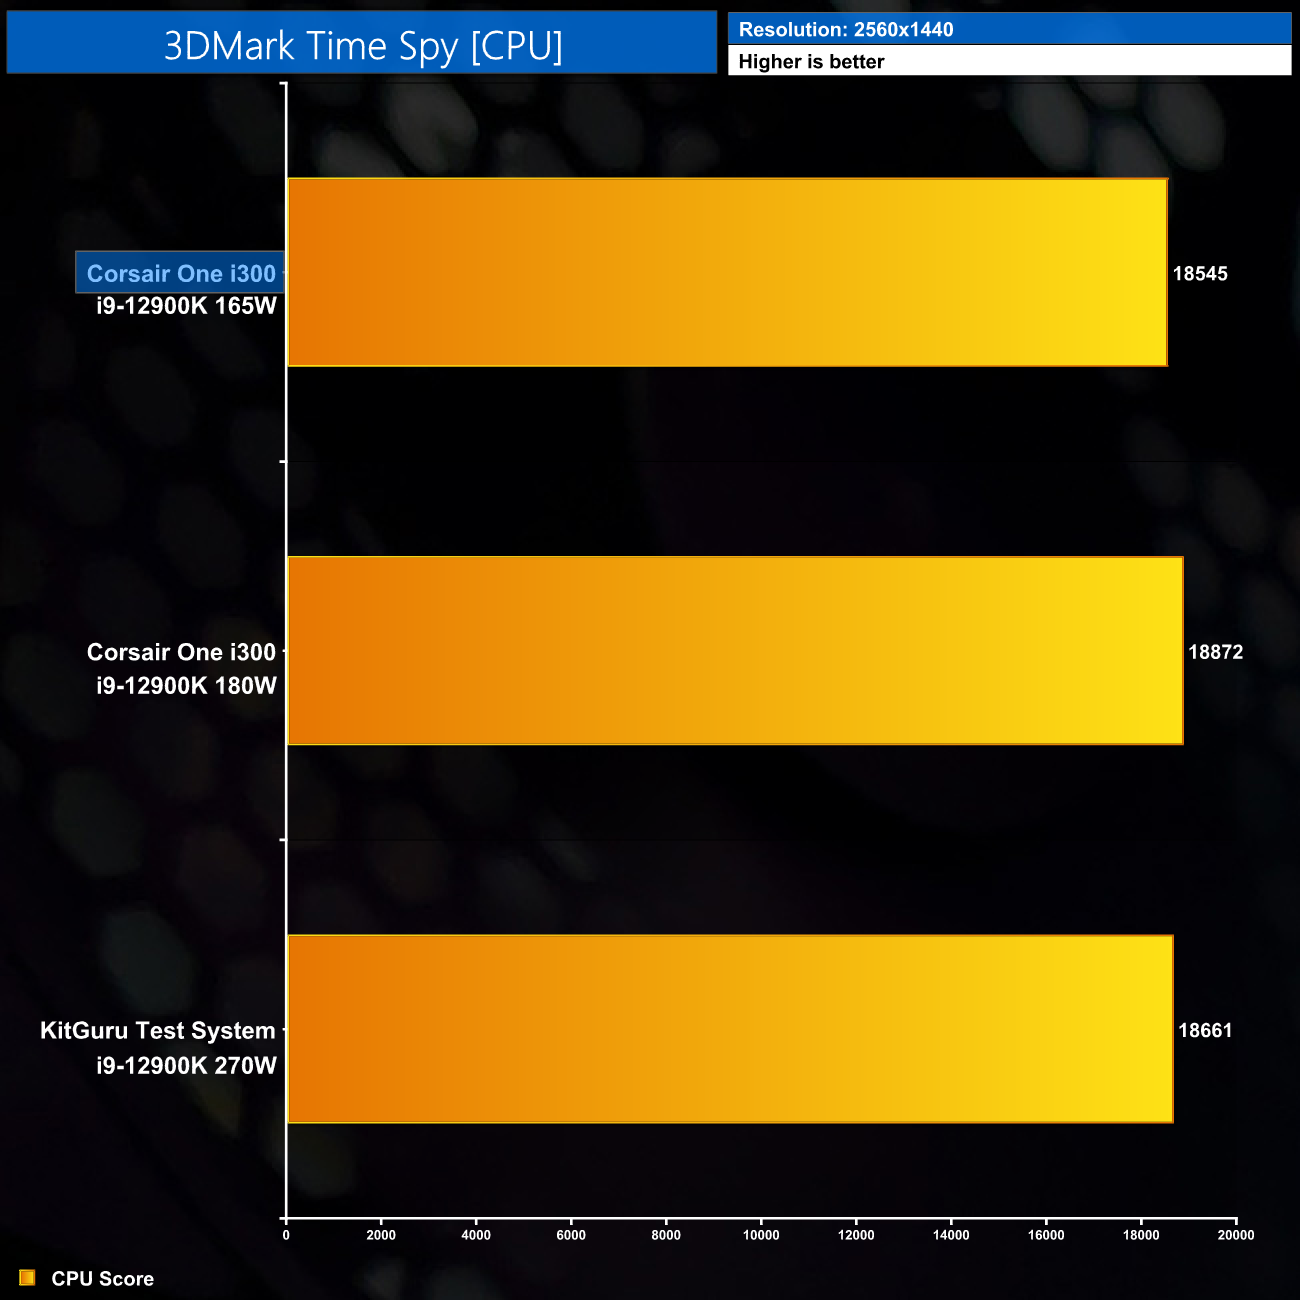
Task: Click the 14000 tick label on the axis
Action: point(951,1235)
